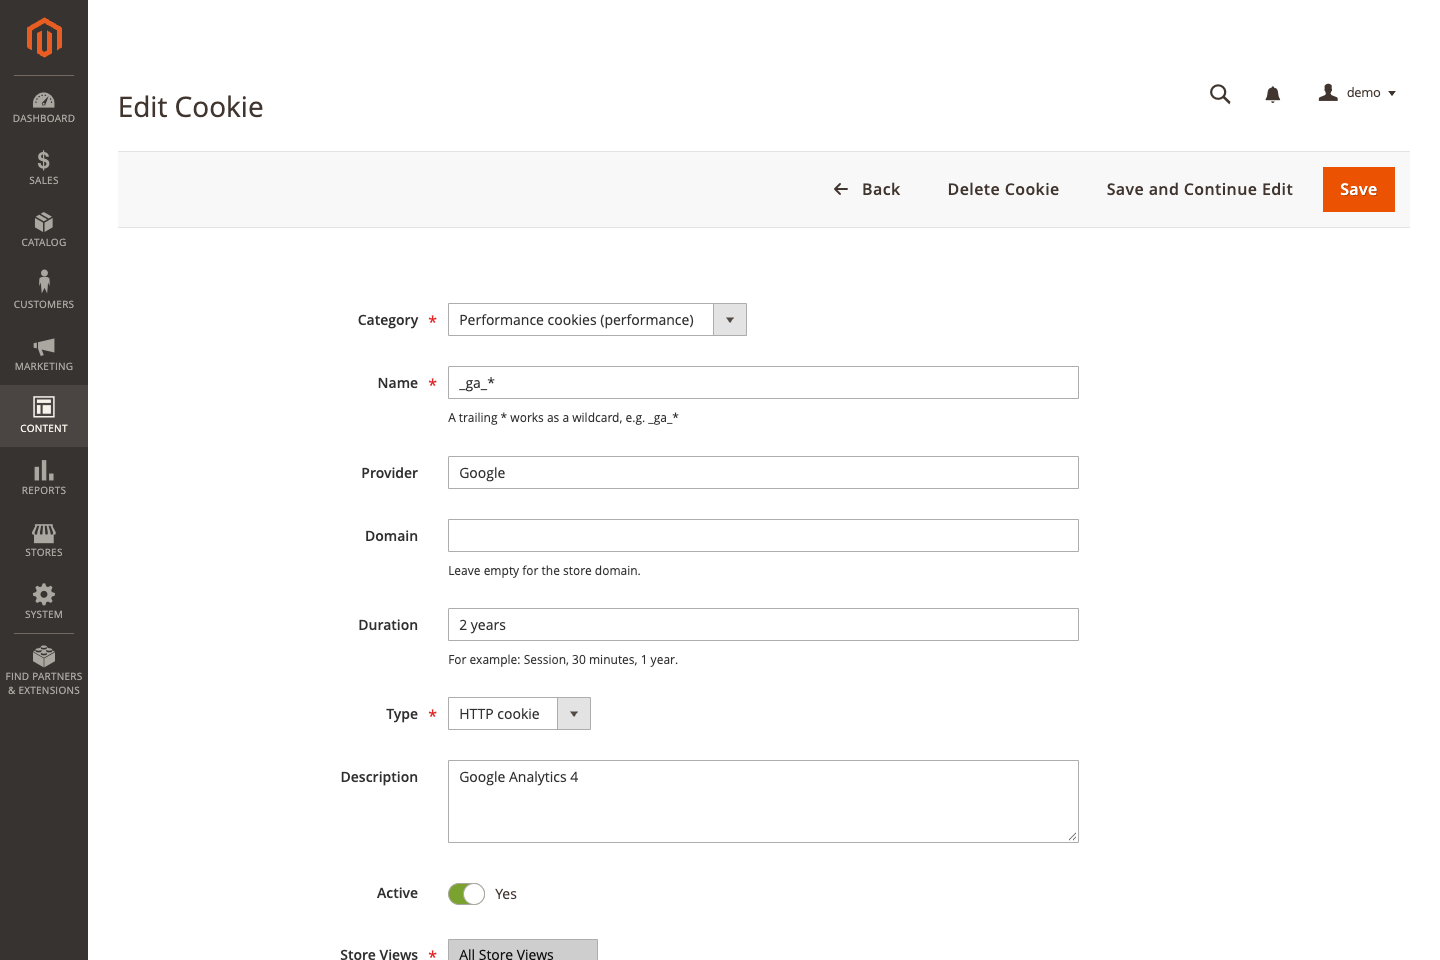This screenshot has height=960, width=1440.
Task: Click the orange Save button
Action: [x=1358, y=189]
